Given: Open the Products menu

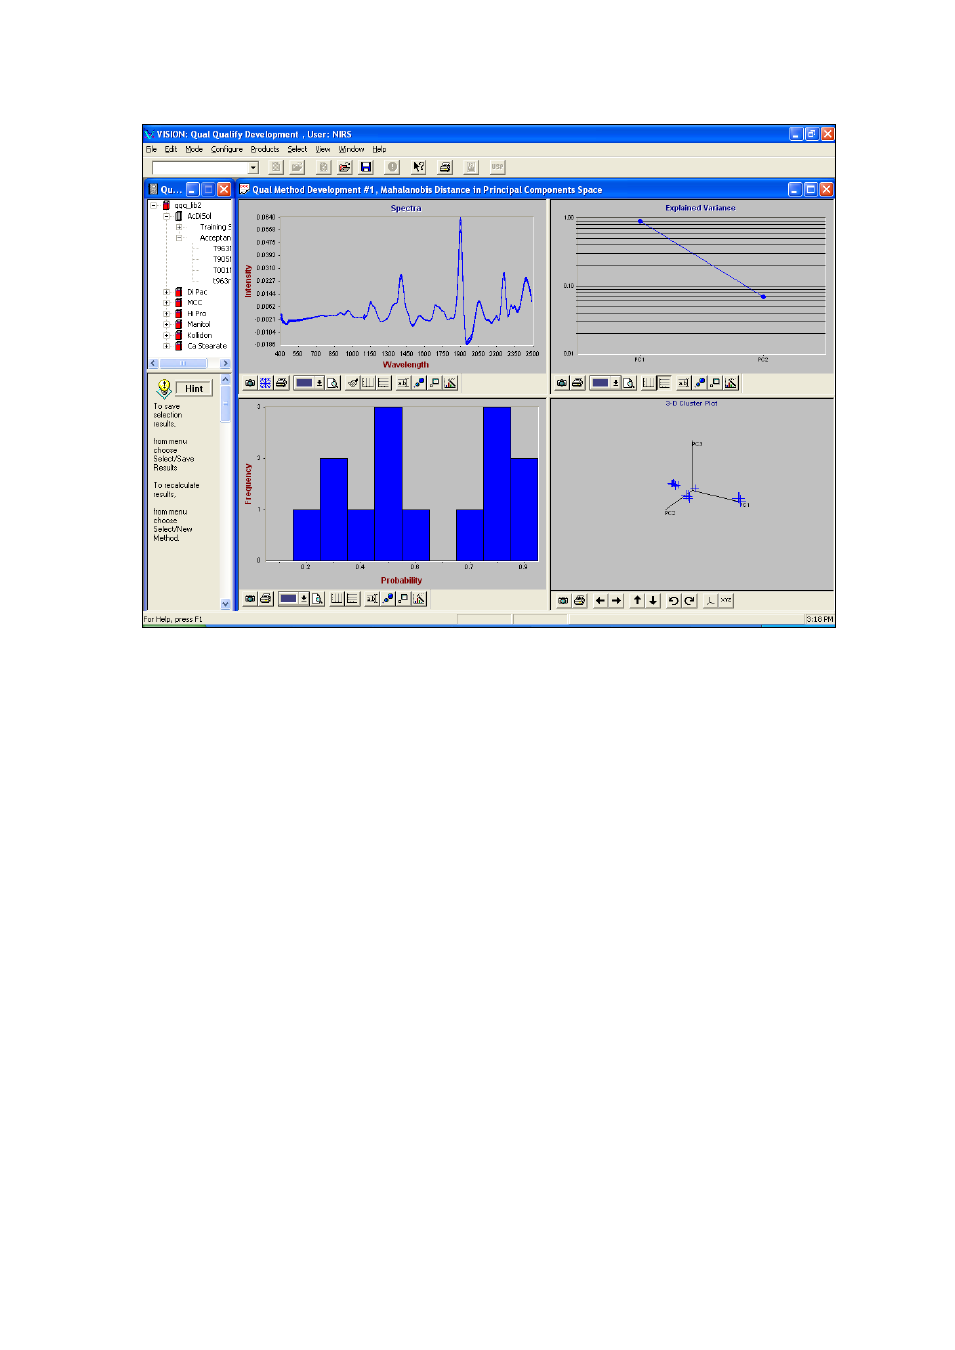Looking at the screenshot, I should 265,149.
